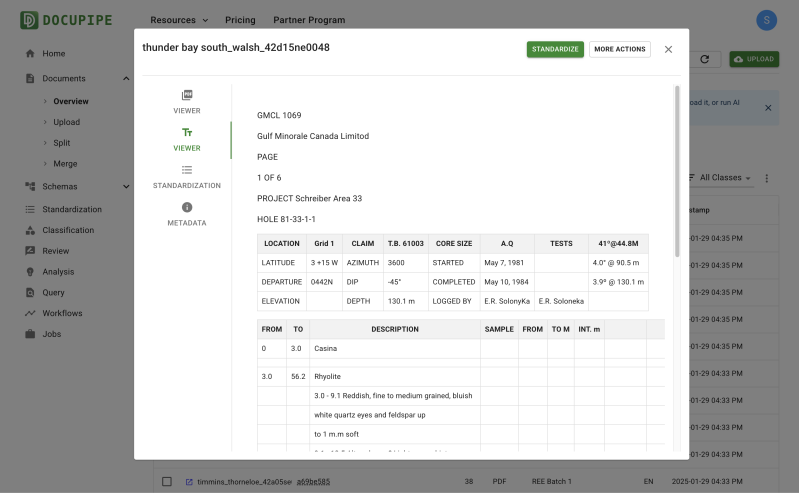The width and height of the screenshot is (799, 493).
Task: Open the user avatar menu
Action: click(767, 20)
